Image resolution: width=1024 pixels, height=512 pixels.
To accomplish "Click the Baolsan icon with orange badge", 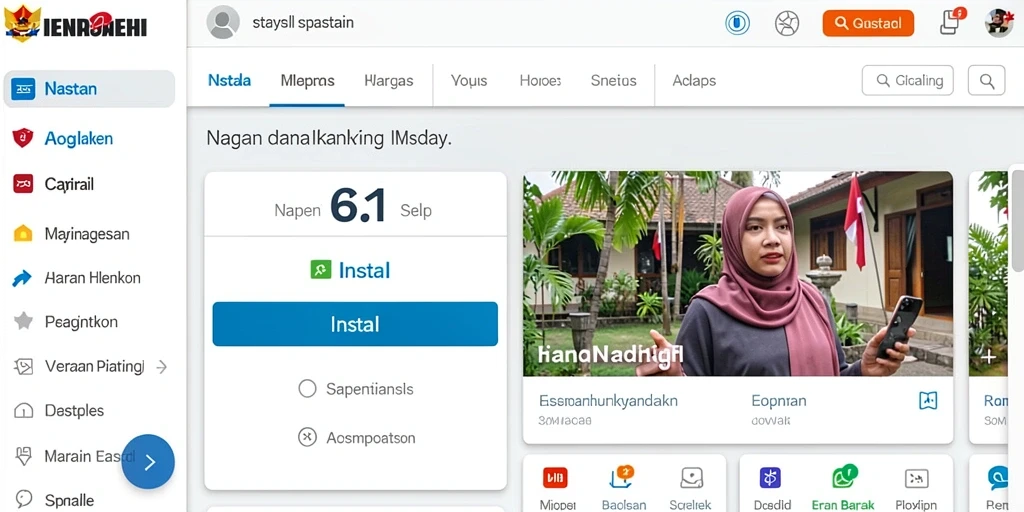I will pos(622,477).
